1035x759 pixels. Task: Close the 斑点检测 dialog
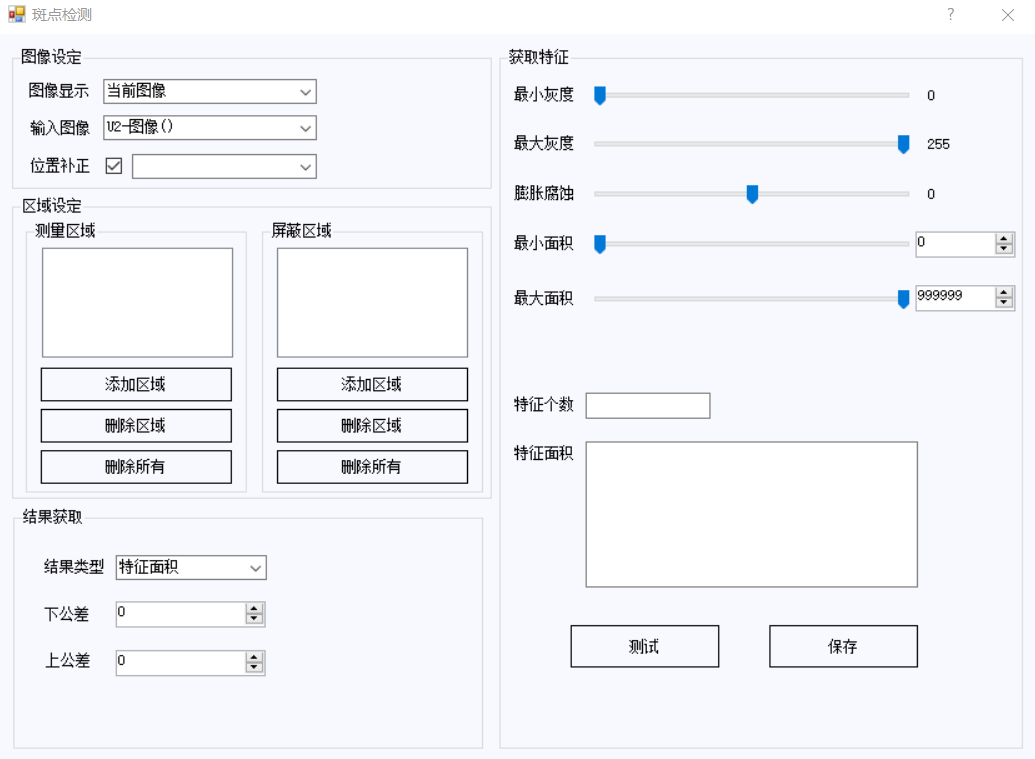(x=1007, y=15)
